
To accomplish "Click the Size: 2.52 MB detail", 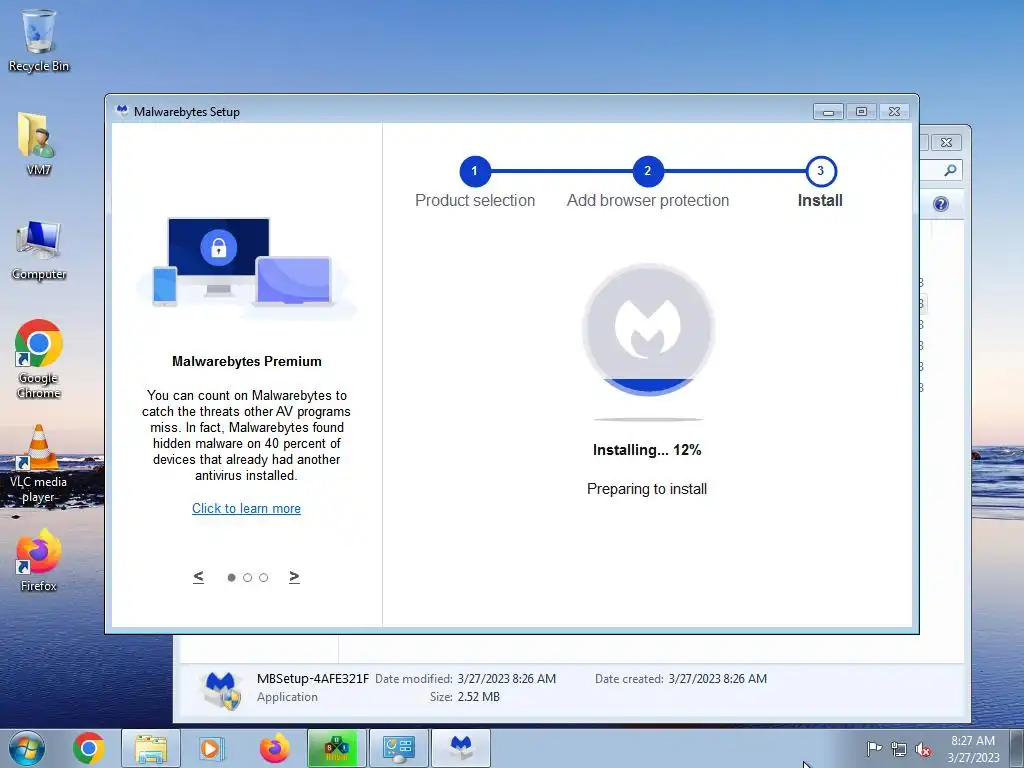I will tap(465, 697).
